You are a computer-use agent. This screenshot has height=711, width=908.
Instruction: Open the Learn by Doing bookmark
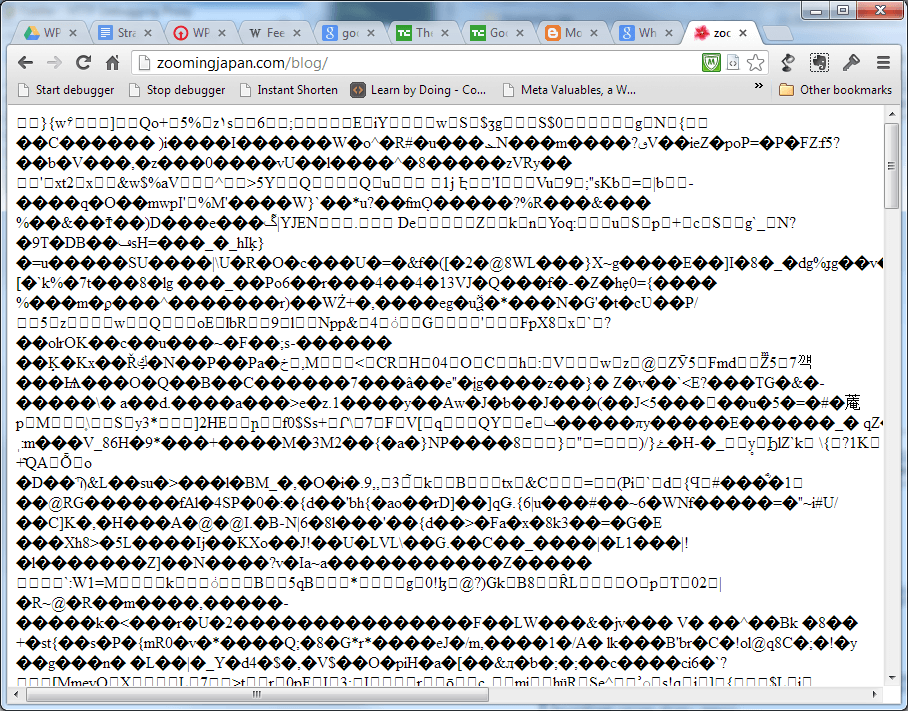(x=419, y=89)
